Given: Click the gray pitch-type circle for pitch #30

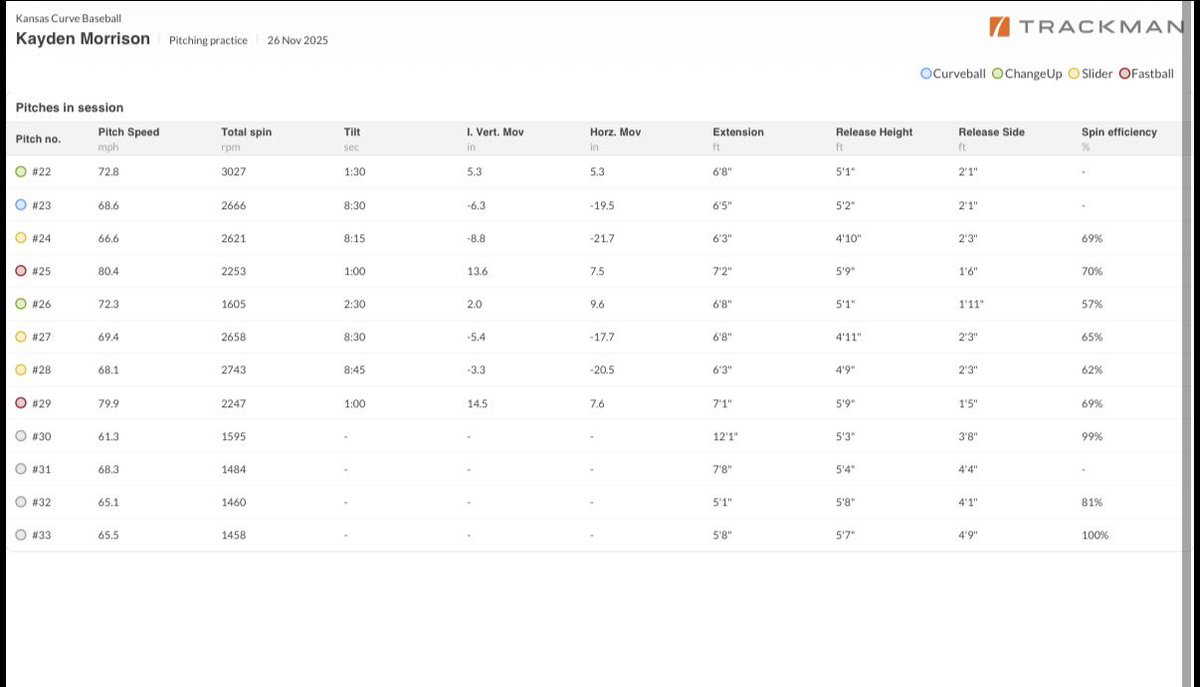Looking at the screenshot, I should [22, 436].
